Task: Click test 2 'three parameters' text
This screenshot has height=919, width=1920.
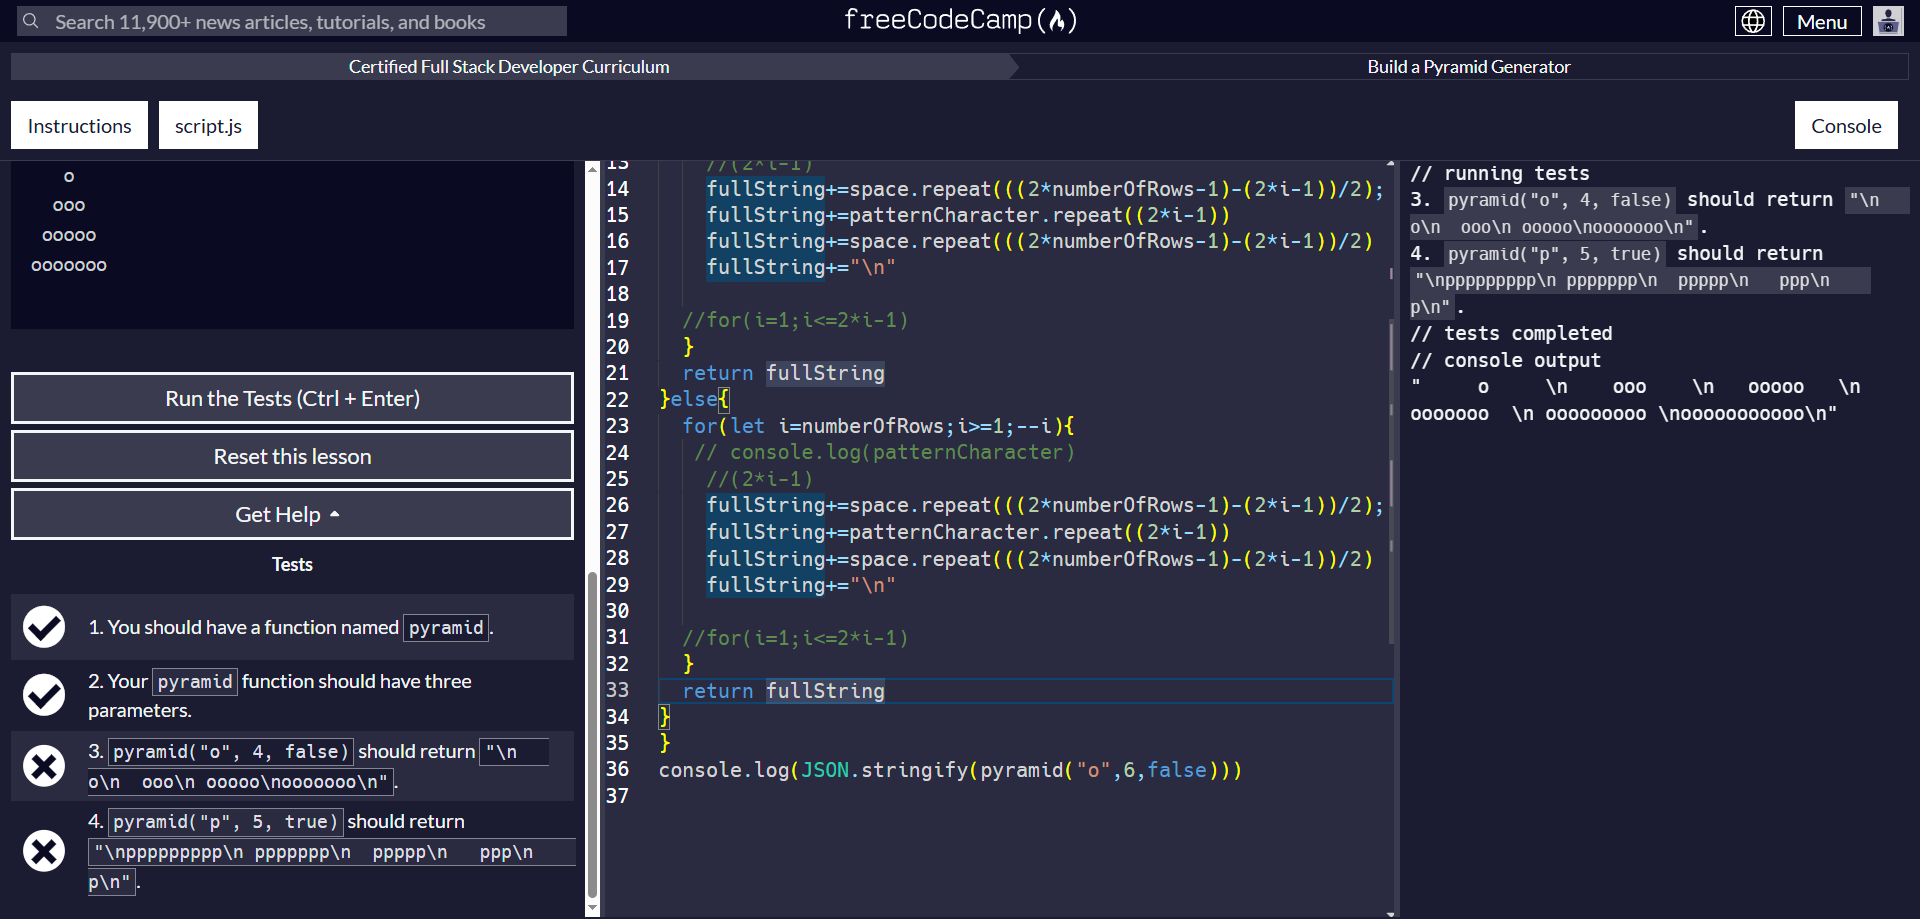Action: [280, 695]
